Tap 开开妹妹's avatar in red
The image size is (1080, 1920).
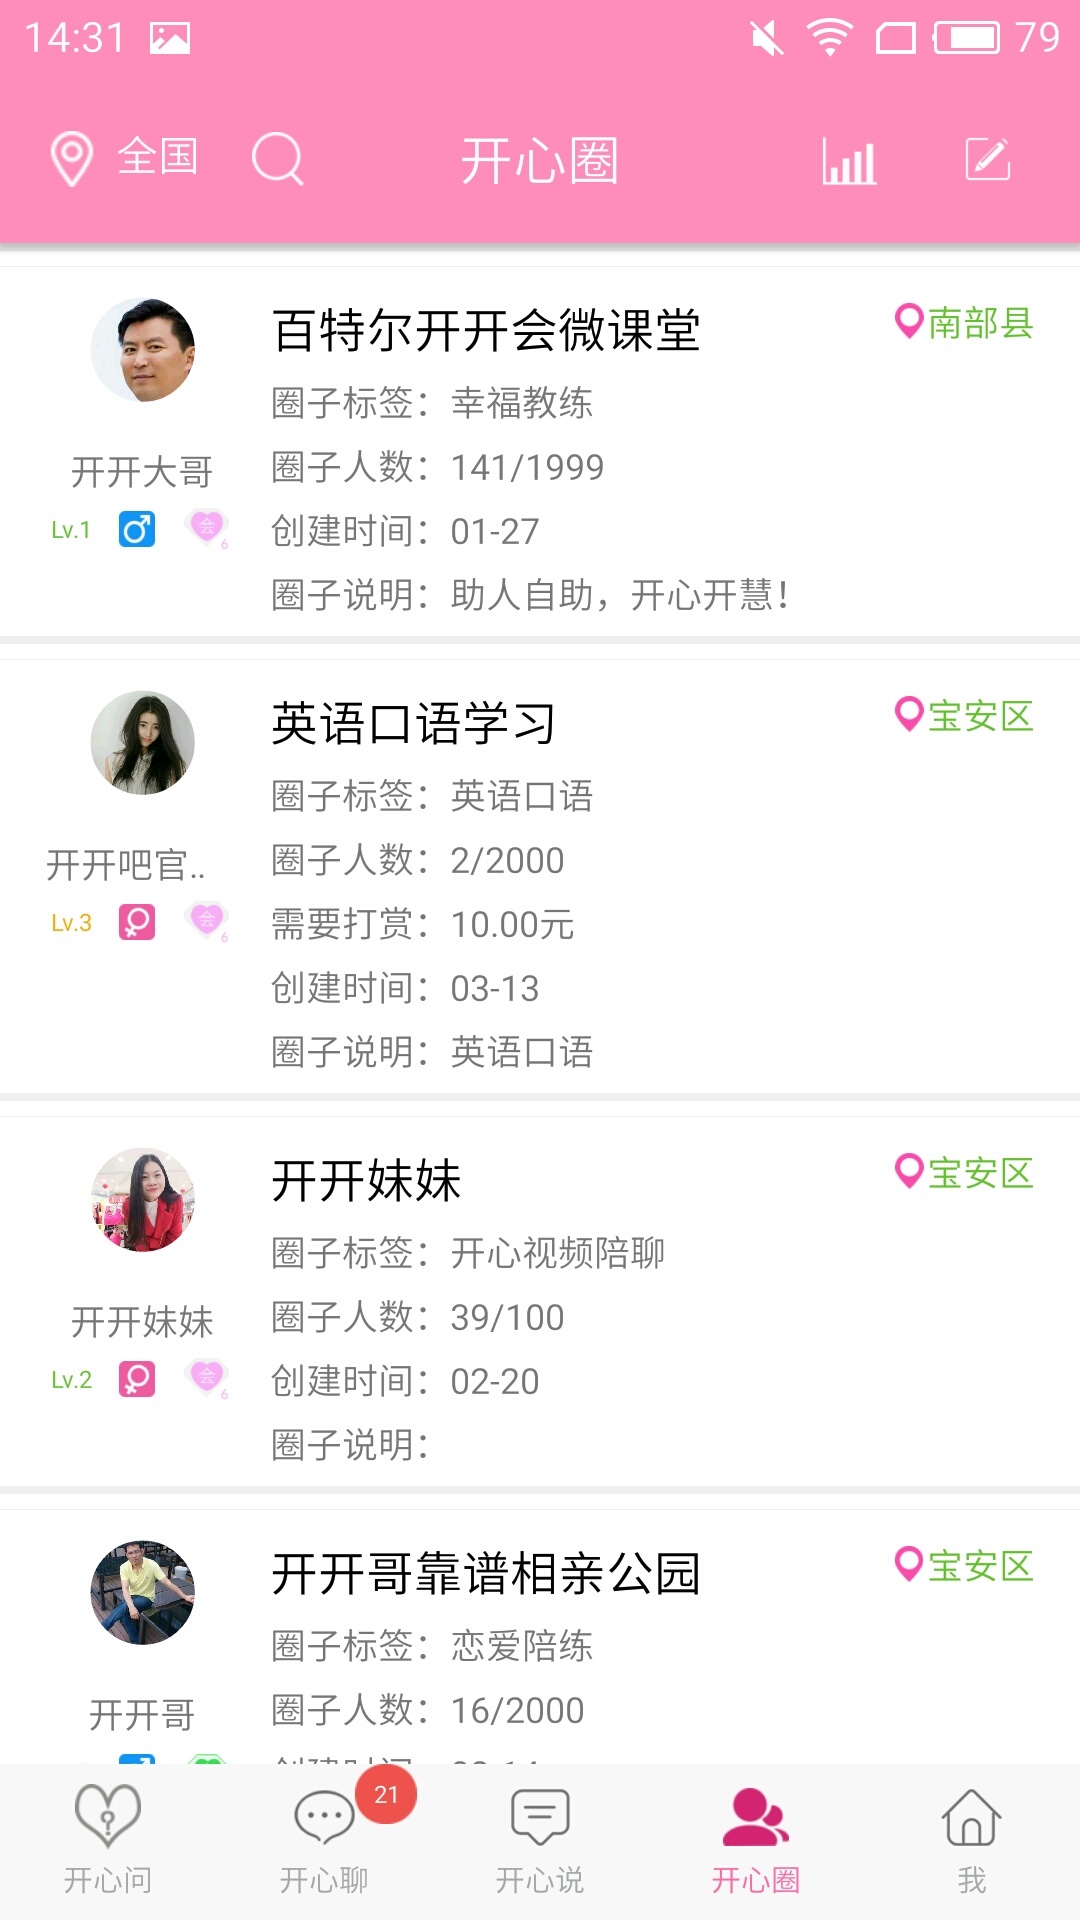(x=143, y=1200)
